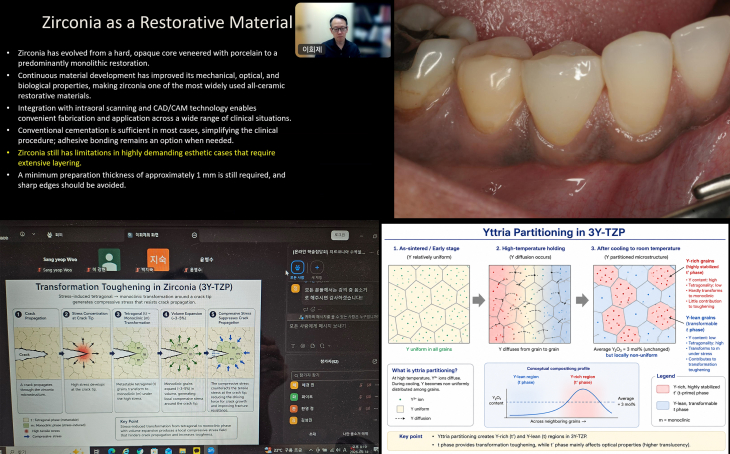This screenshot has height=454, width=730.
Task: Open the Copilot sparkle icon in the taskbar
Action: tap(77, 451)
